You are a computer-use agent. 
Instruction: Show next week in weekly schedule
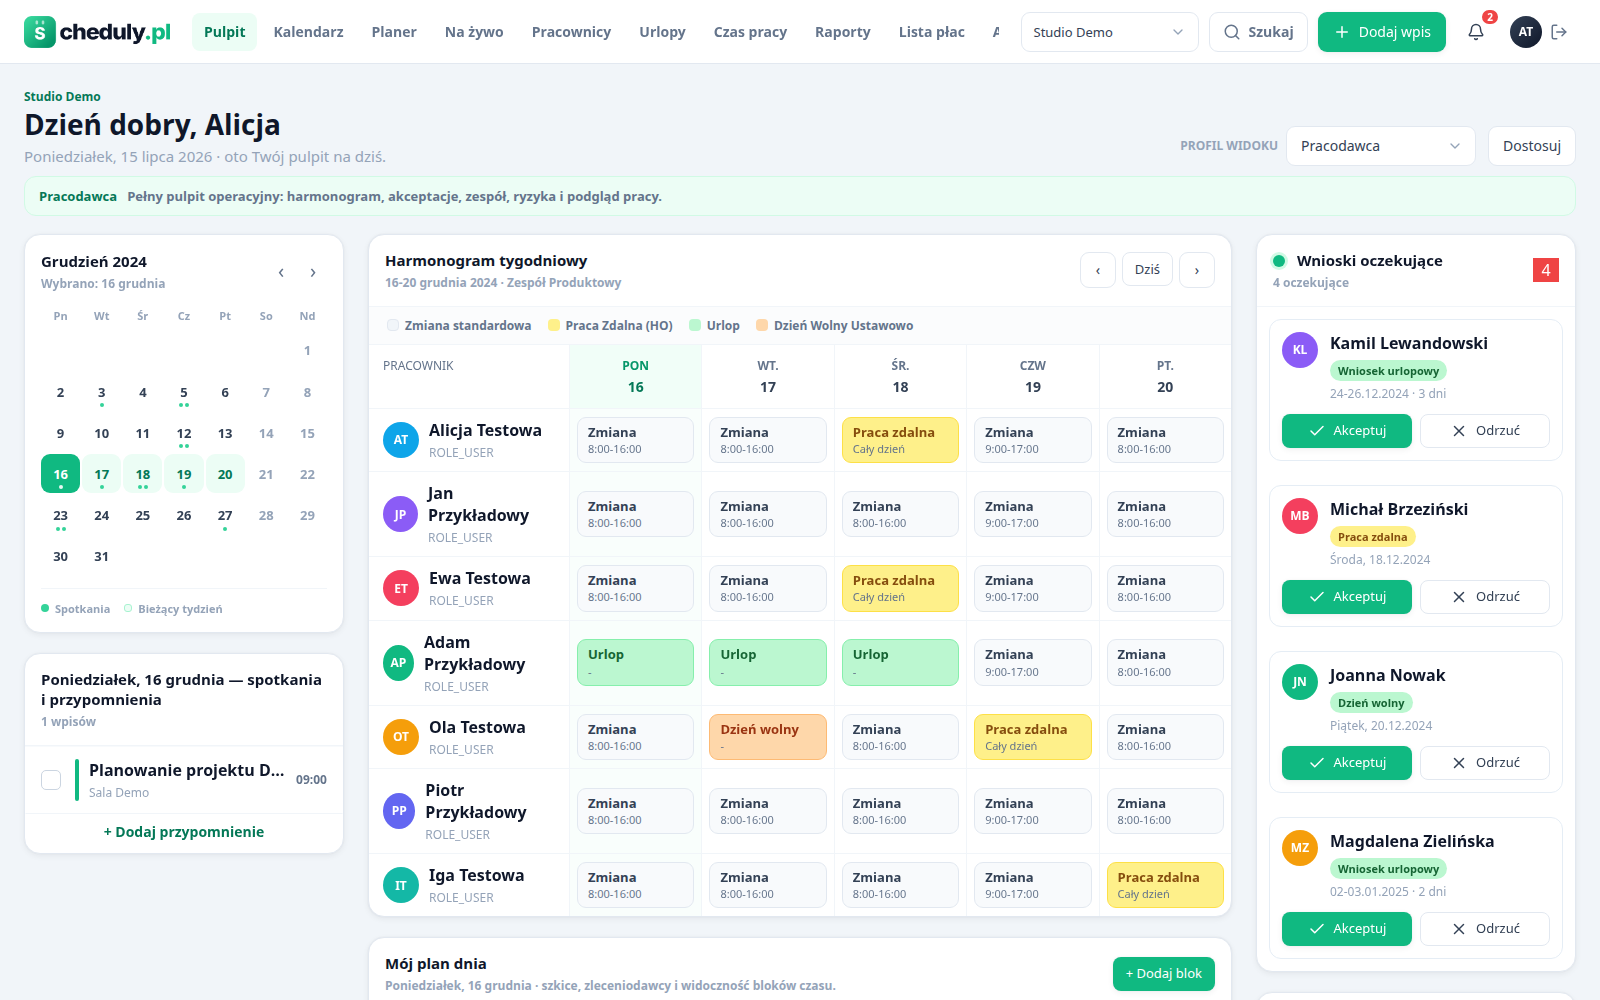pos(1197,270)
